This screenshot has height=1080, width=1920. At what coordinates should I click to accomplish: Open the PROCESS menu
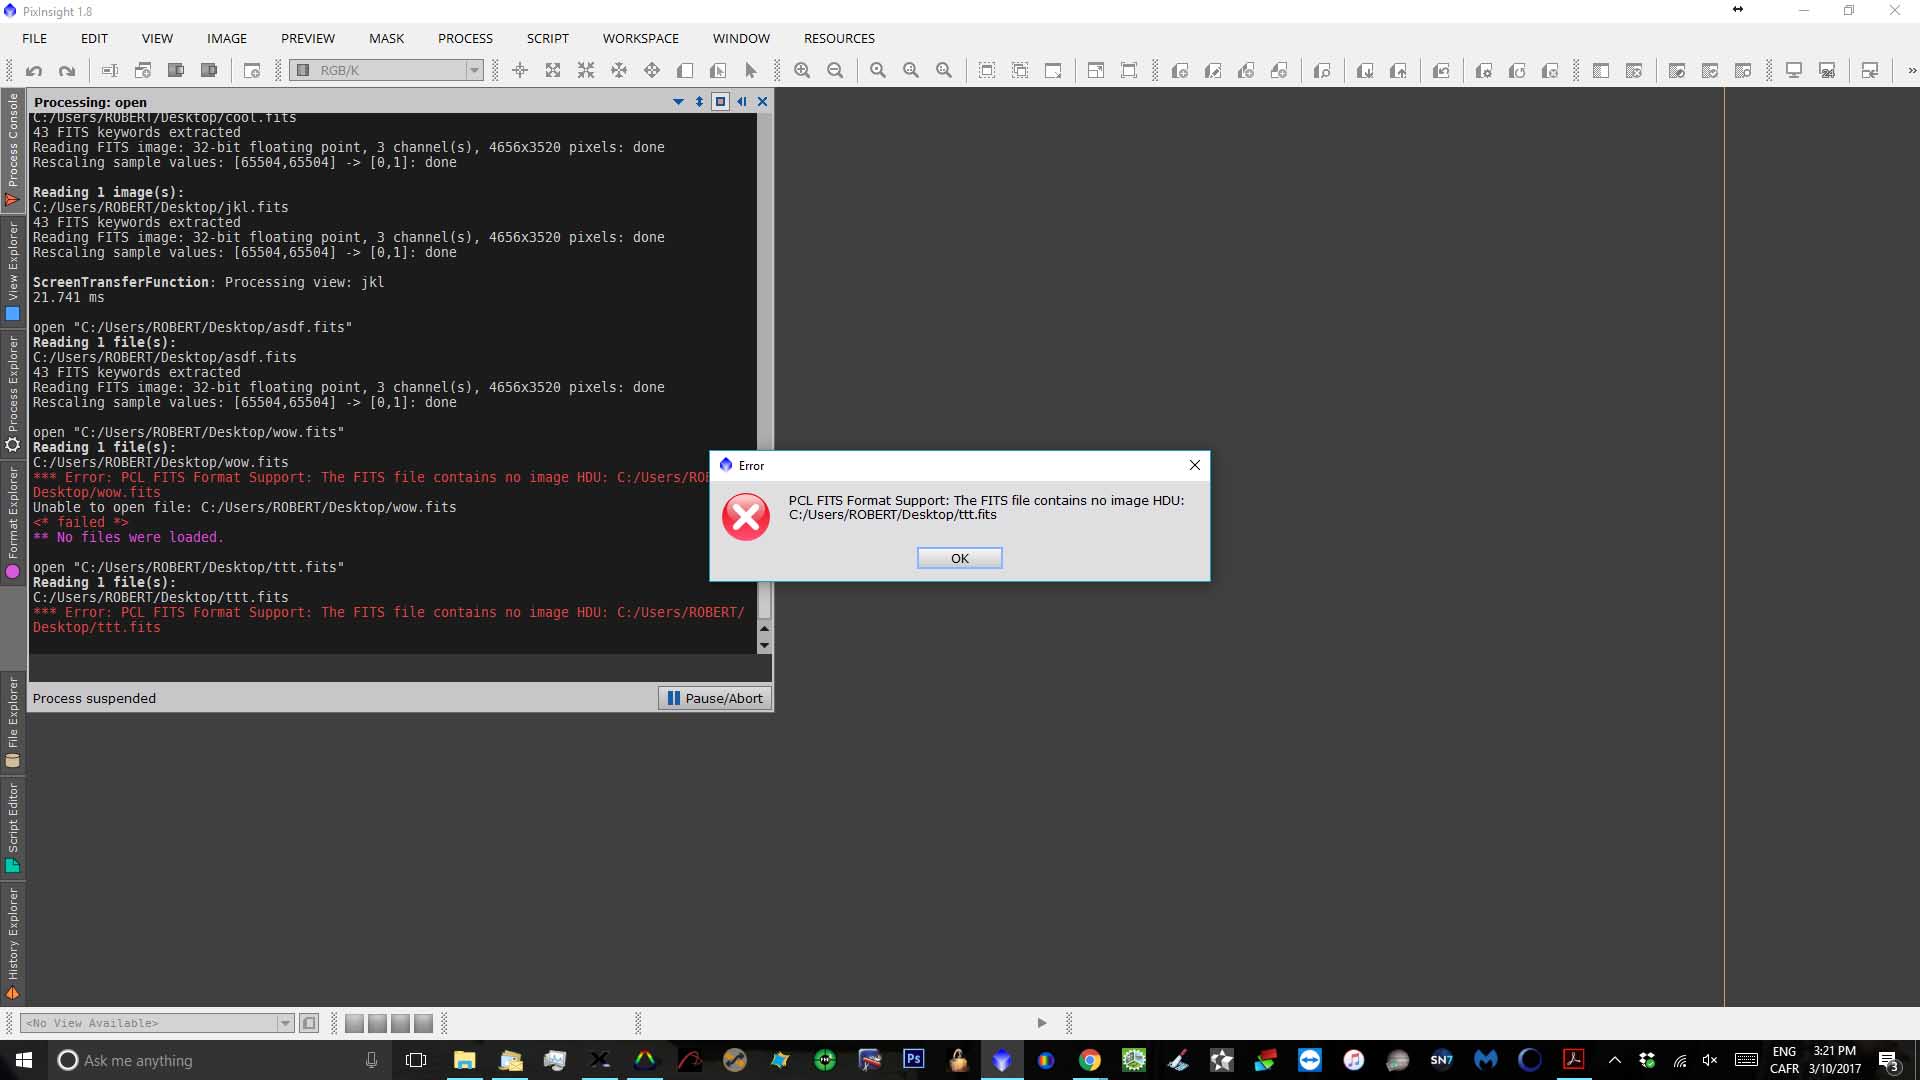click(x=465, y=38)
